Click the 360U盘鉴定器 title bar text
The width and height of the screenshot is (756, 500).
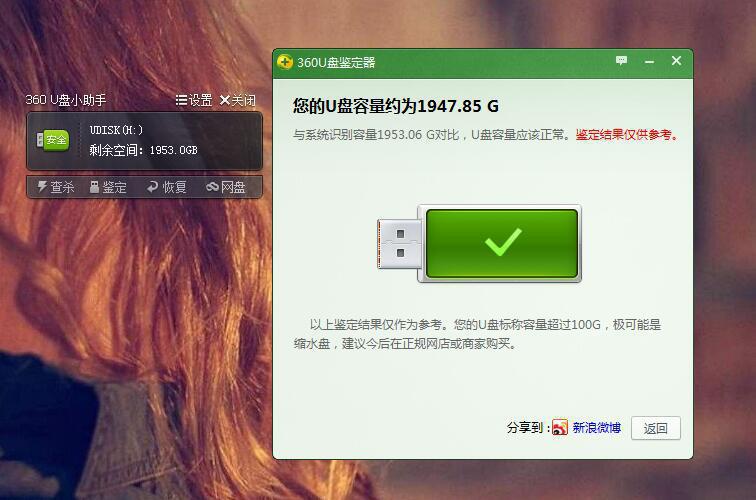point(336,63)
